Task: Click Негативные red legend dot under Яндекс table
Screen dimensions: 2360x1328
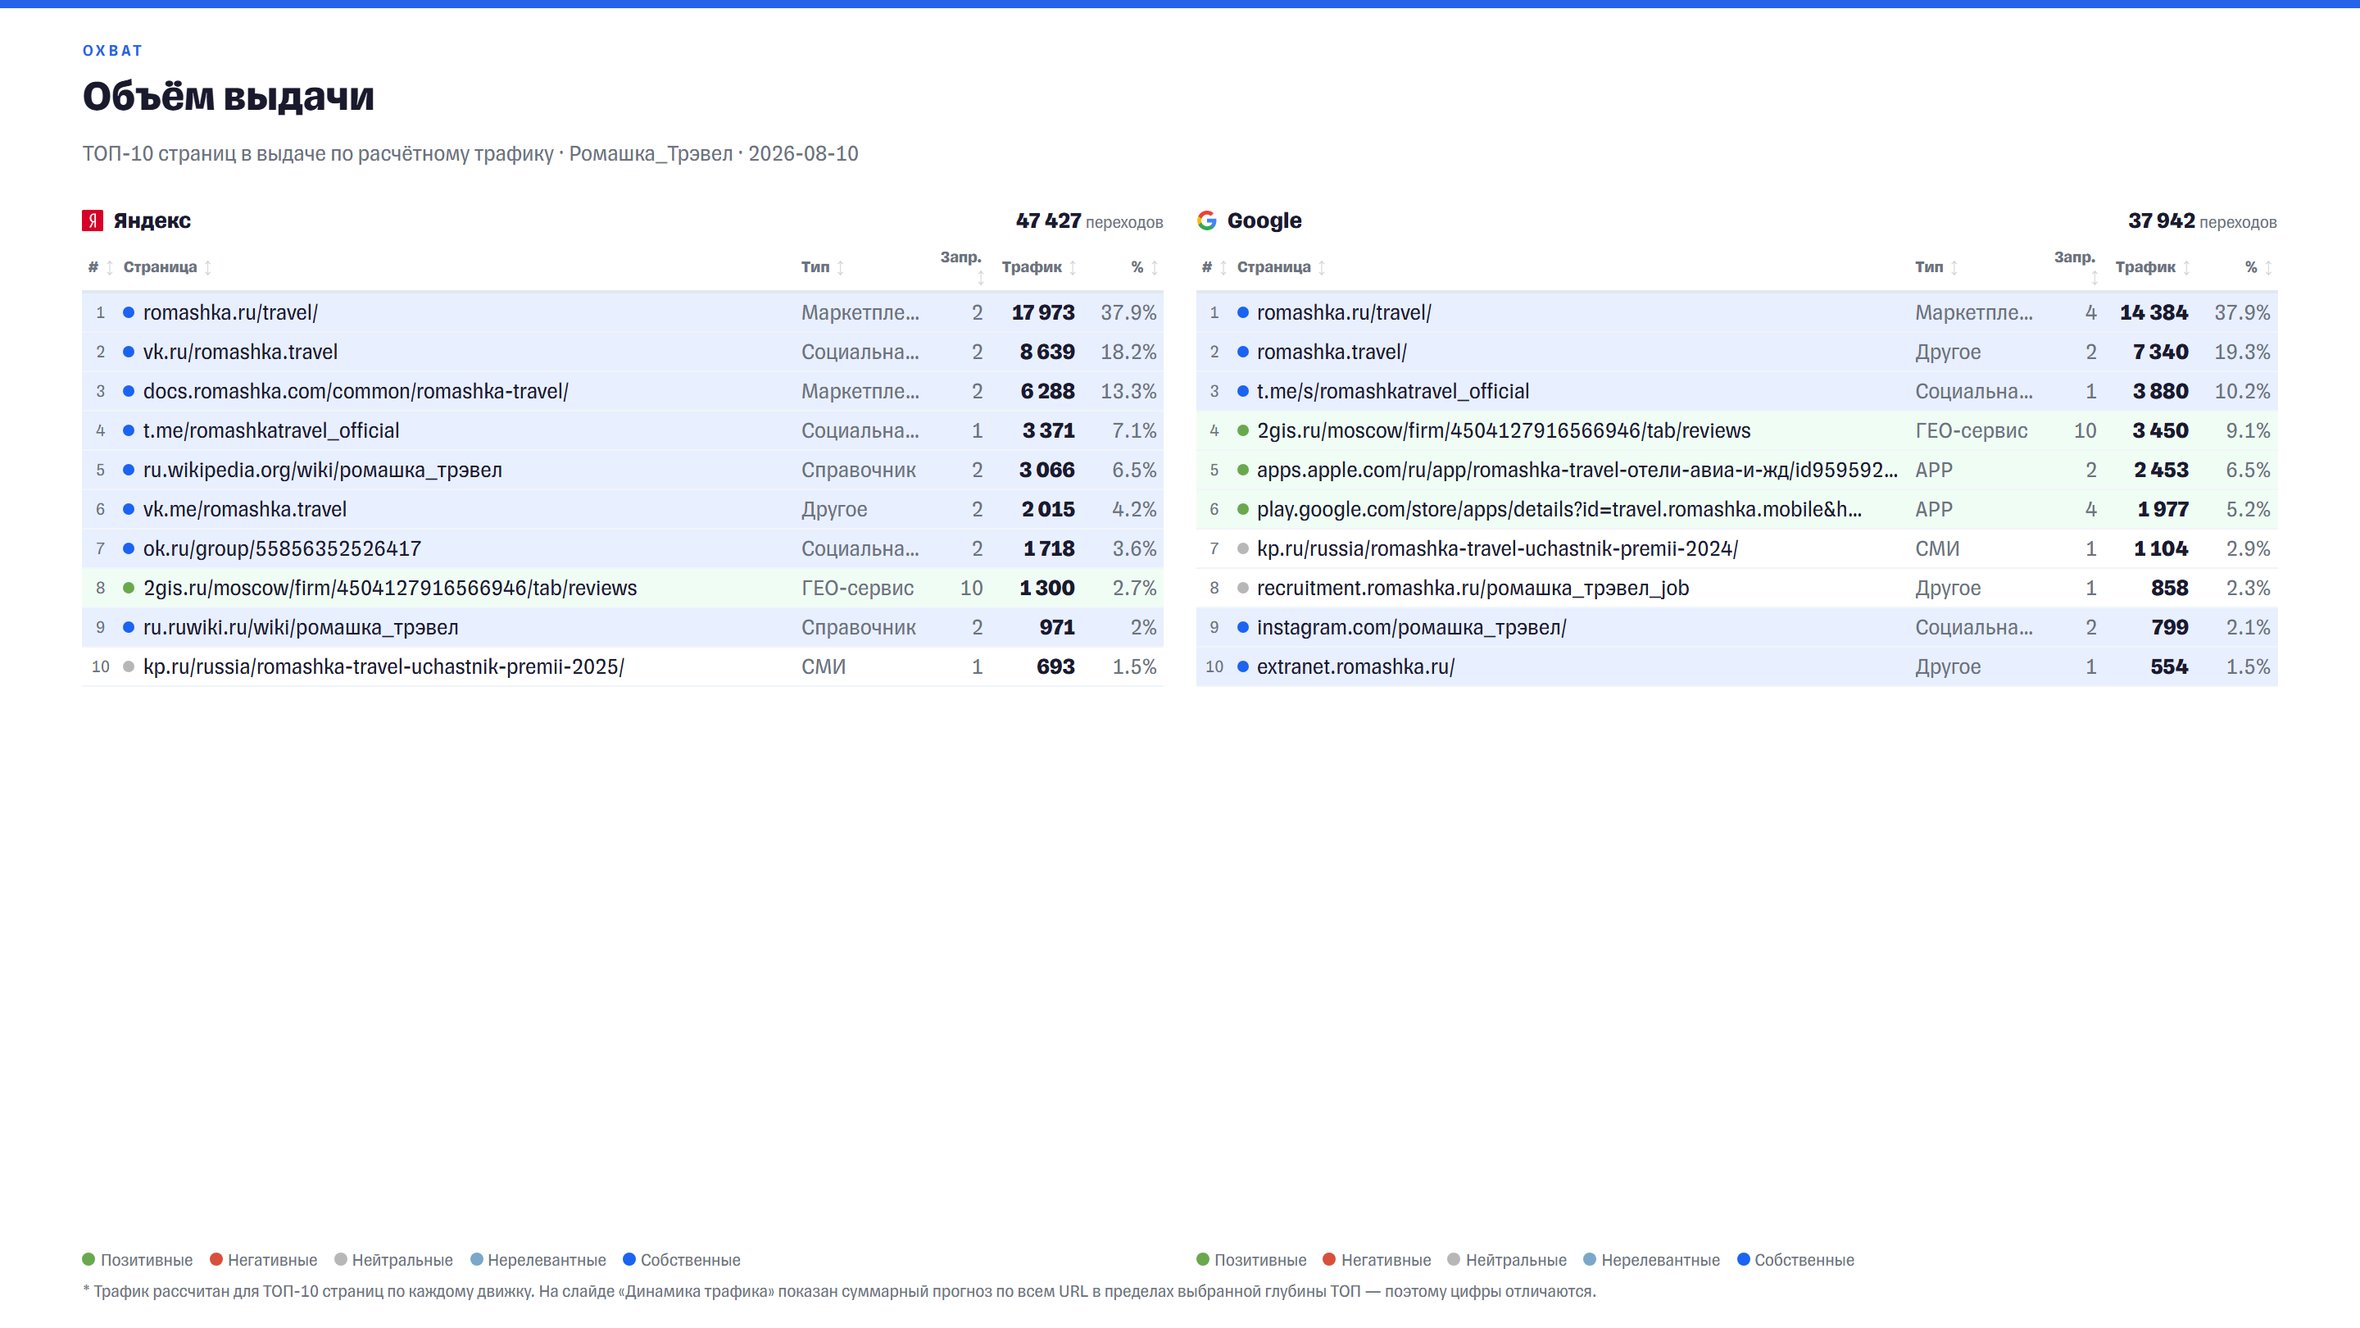Action: tap(216, 1260)
